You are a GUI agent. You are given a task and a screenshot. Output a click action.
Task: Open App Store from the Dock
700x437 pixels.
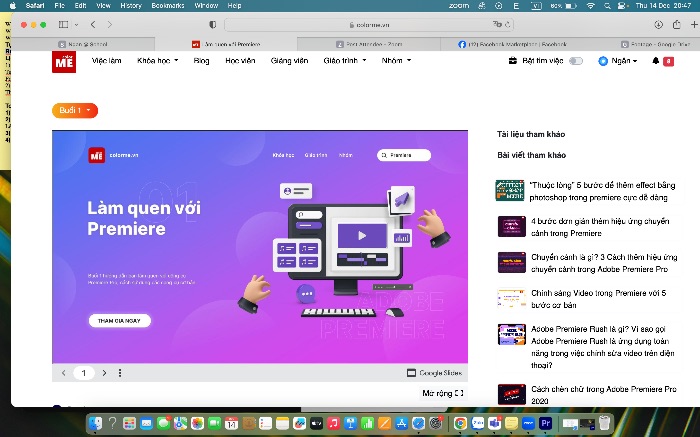click(401, 422)
